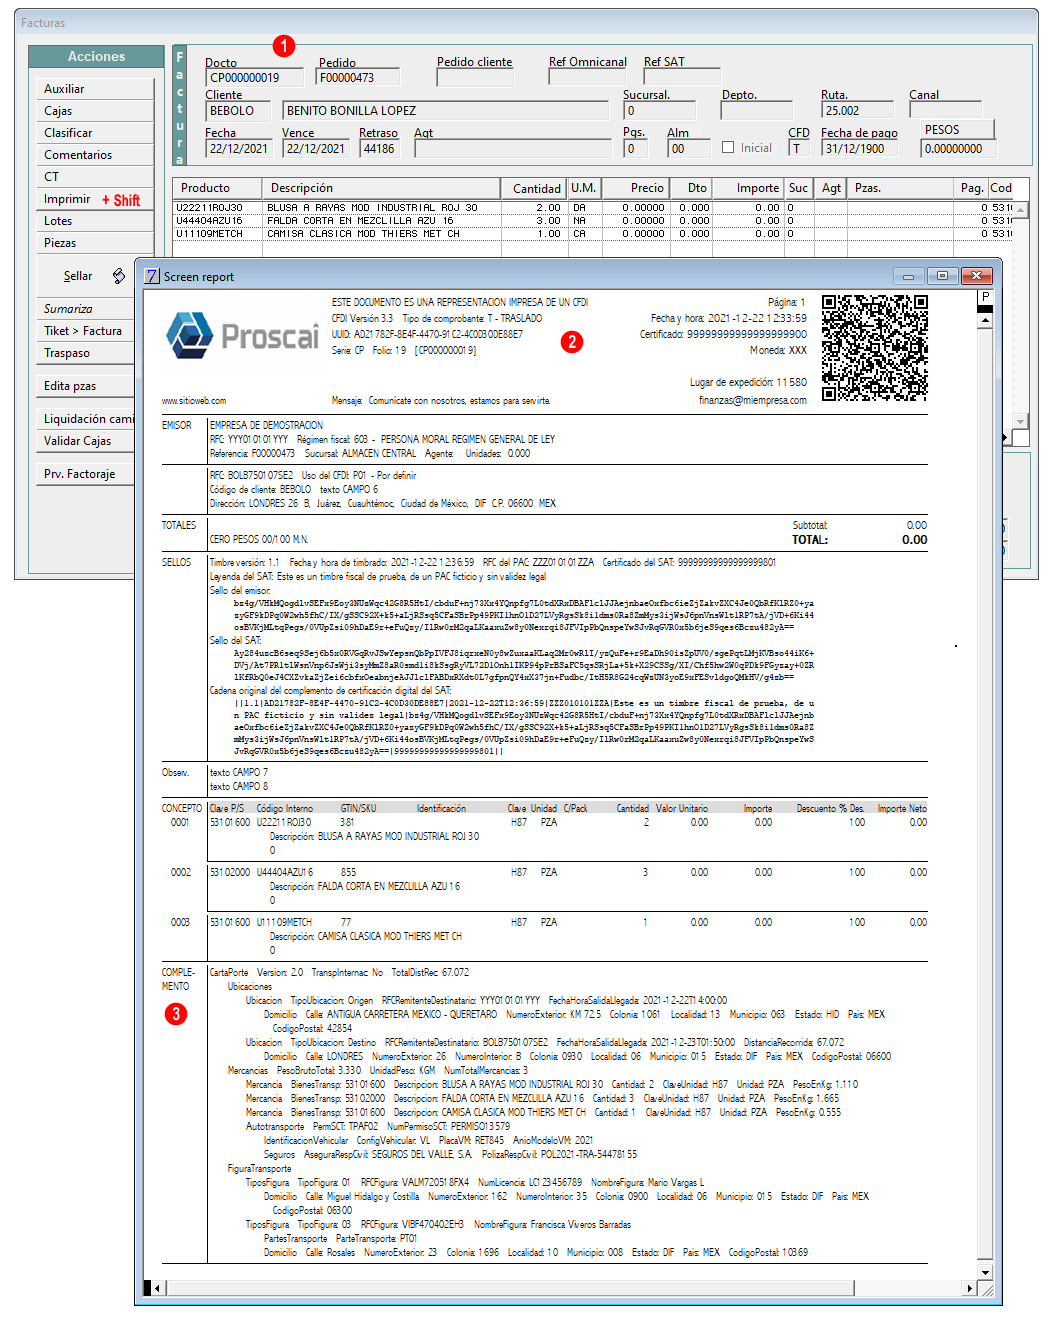Maximize the Screen report window
The width and height of the screenshot is (1052, 1320).
click(942, 276)
